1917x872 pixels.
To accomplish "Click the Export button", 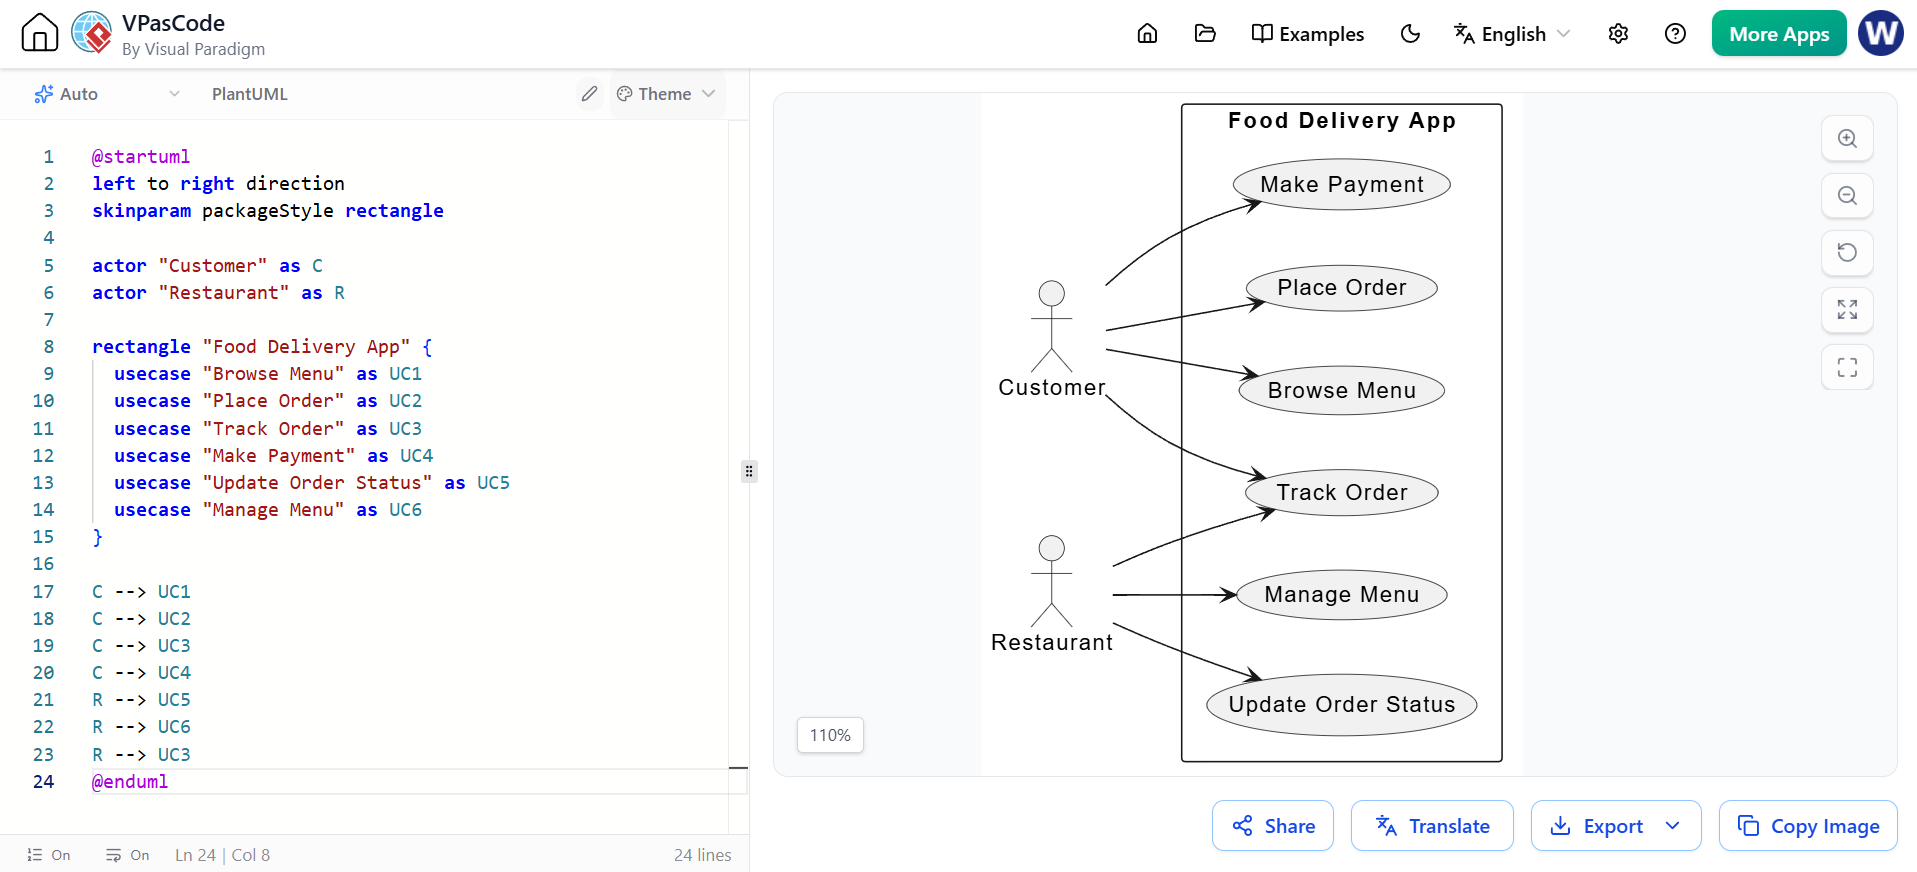I will click(1596, 826).
